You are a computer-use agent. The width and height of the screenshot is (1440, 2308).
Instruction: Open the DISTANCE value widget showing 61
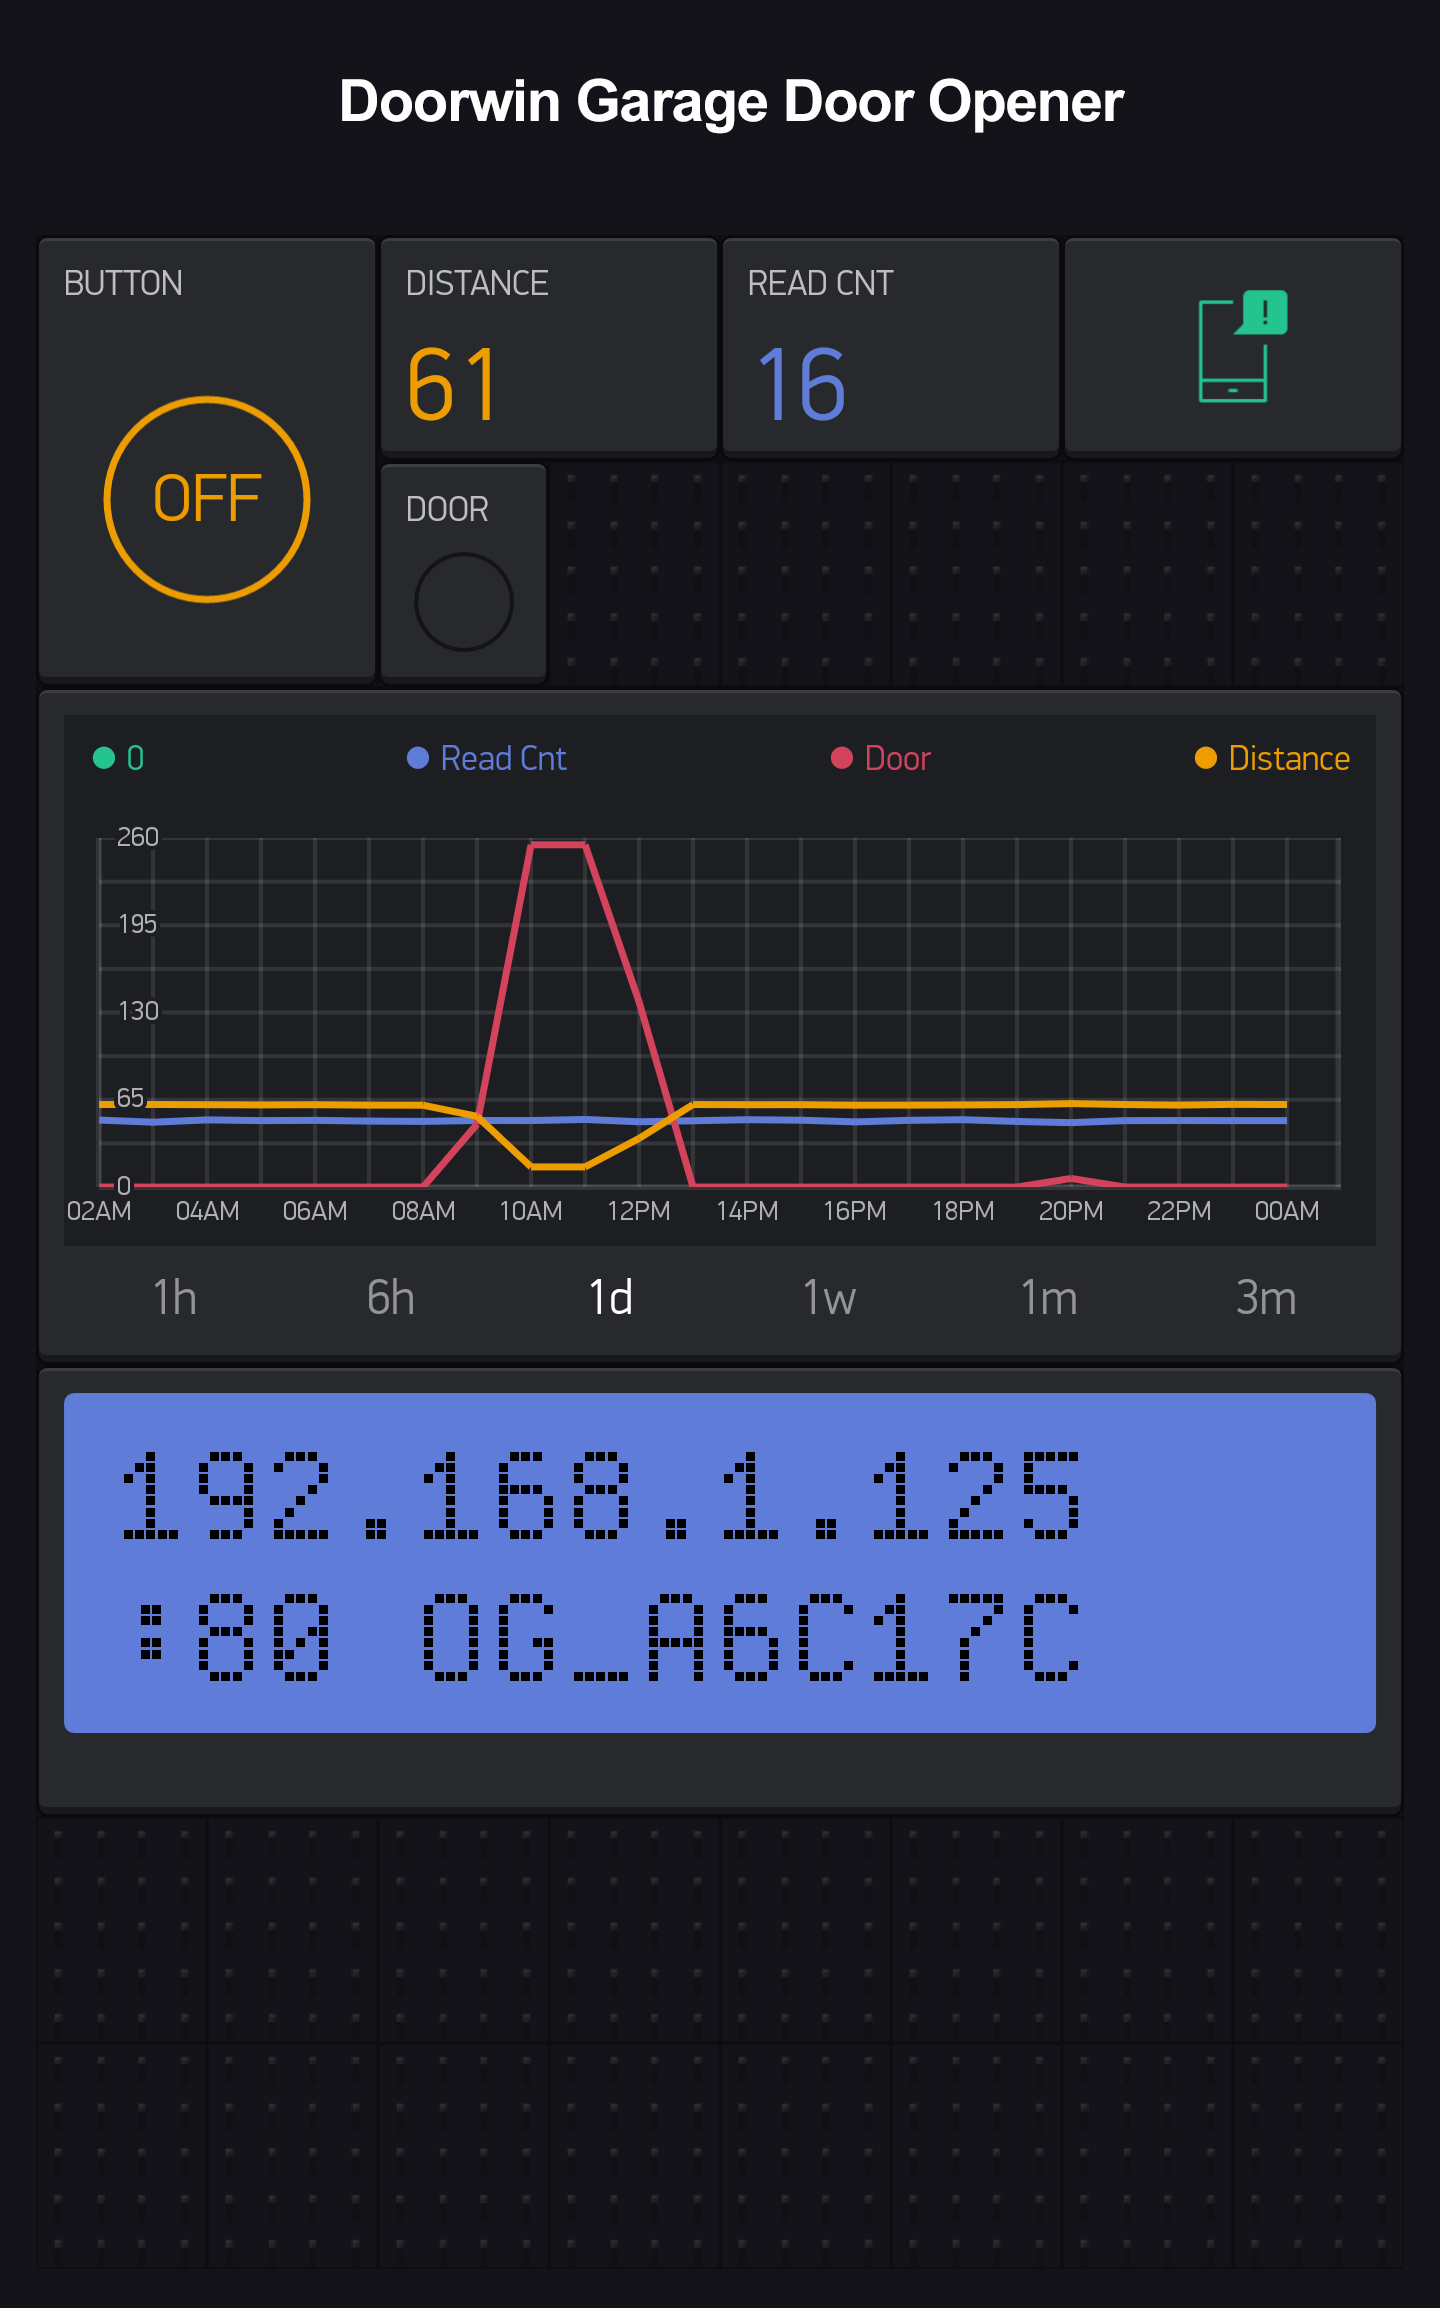549,346
